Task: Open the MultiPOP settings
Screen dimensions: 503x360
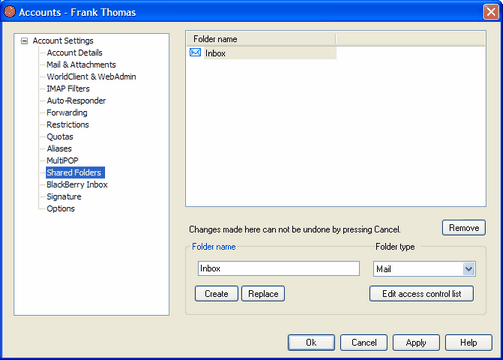Action: coord(62,161)
